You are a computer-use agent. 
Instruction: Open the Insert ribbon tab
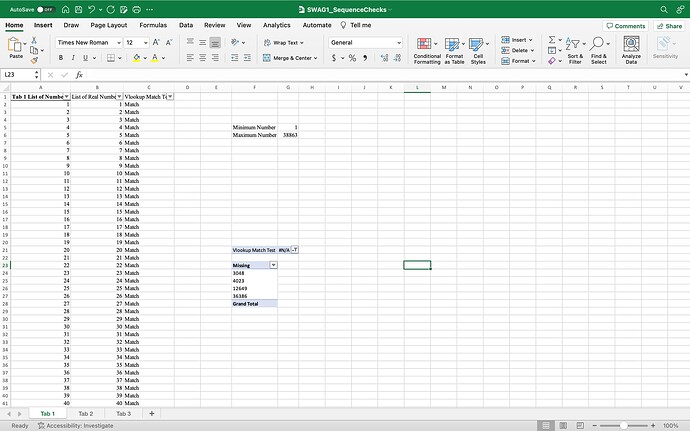[x=43, y=25]
